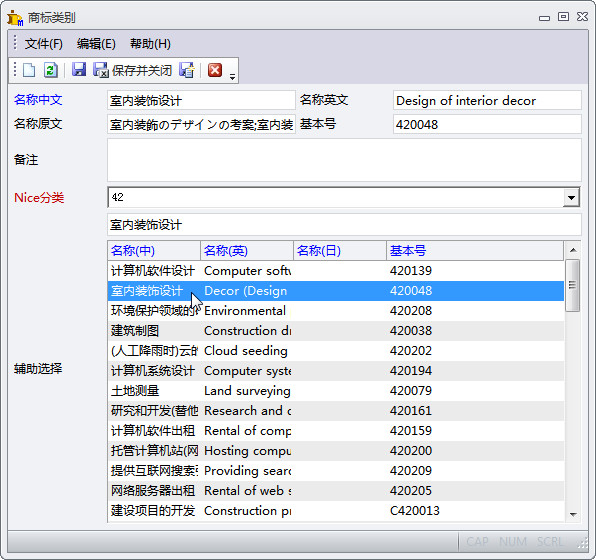Open the toolbar overflow options arrow
Viewport: 596px width, 560px height.
click(x=232, y=76)
